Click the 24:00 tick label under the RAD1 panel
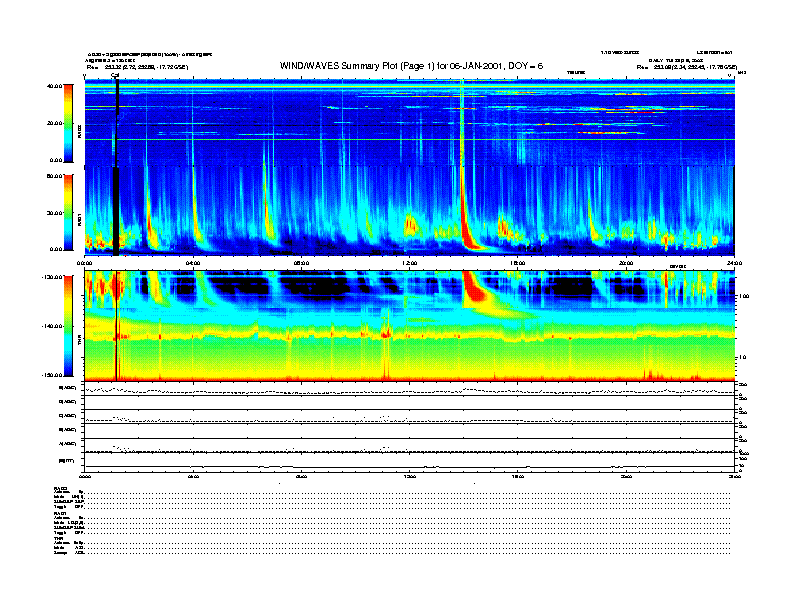This screenshot has width=792, height=612. [734, 263]
